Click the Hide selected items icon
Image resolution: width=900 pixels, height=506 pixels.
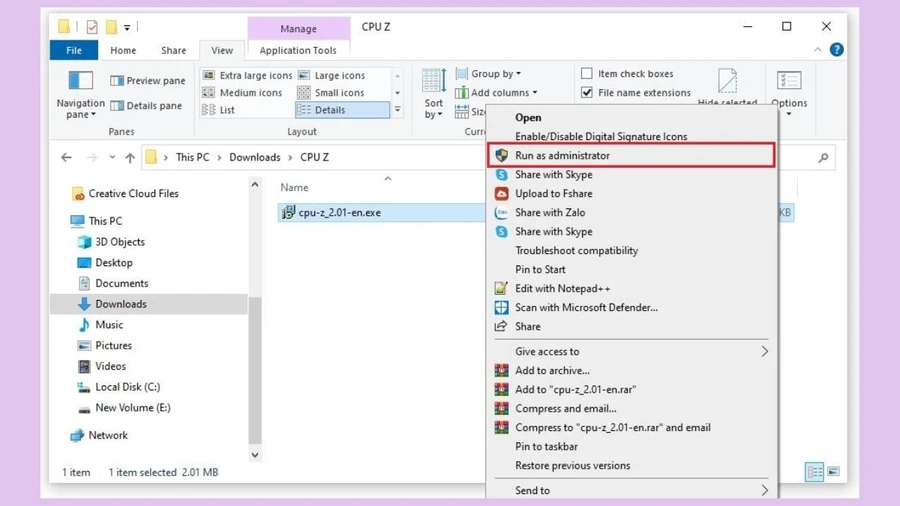pos(727,81)
